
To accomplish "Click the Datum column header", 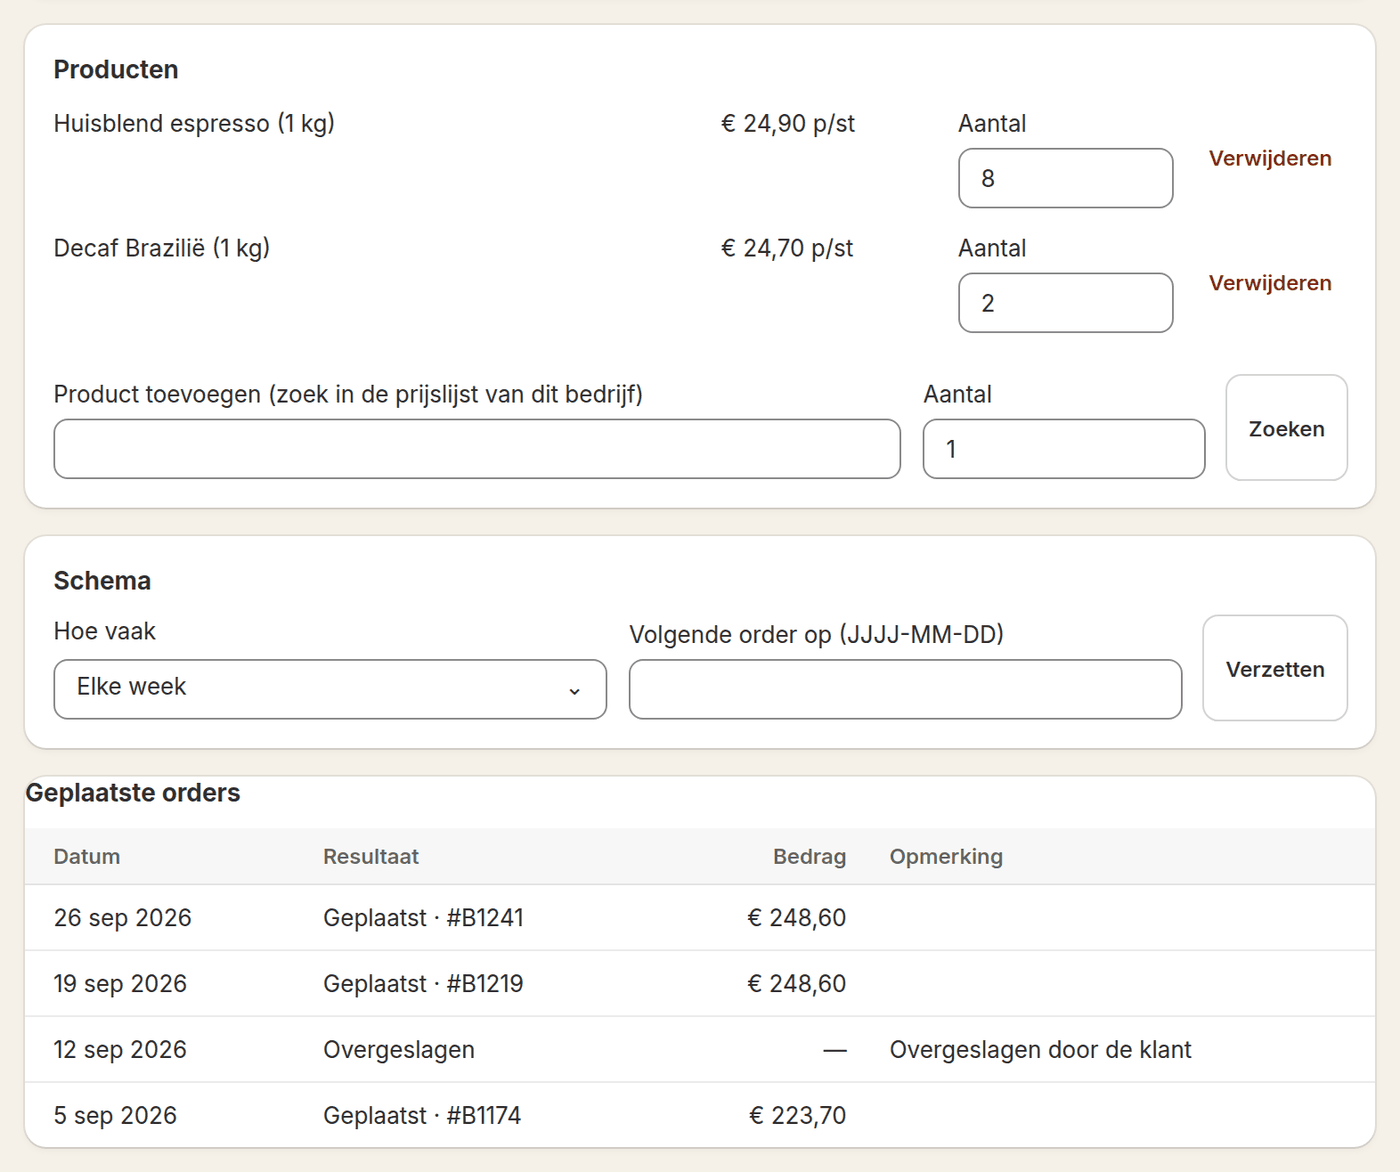I will pyautogui.click(x=87, y=857).
